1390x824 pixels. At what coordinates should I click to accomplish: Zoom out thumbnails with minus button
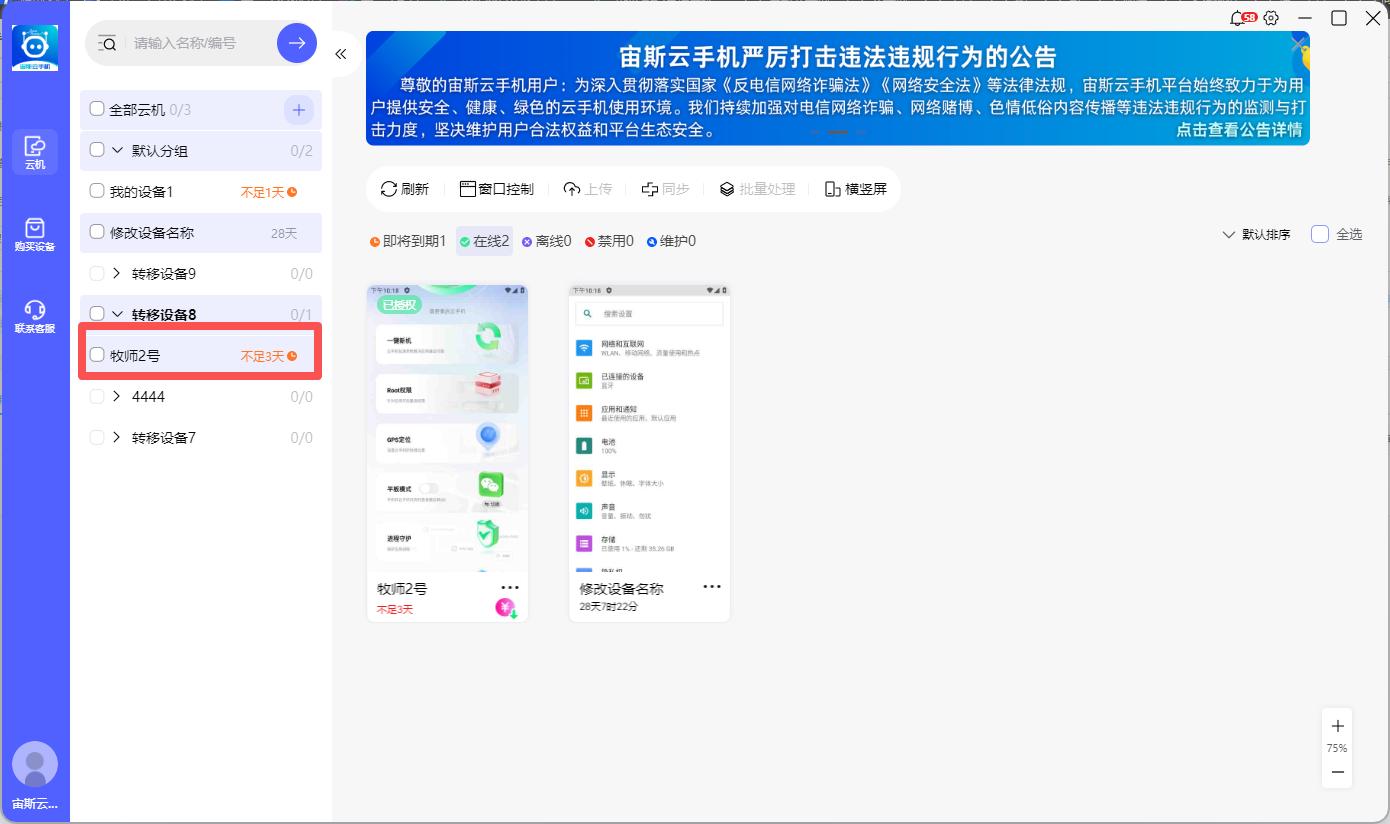click(1338, 772)
